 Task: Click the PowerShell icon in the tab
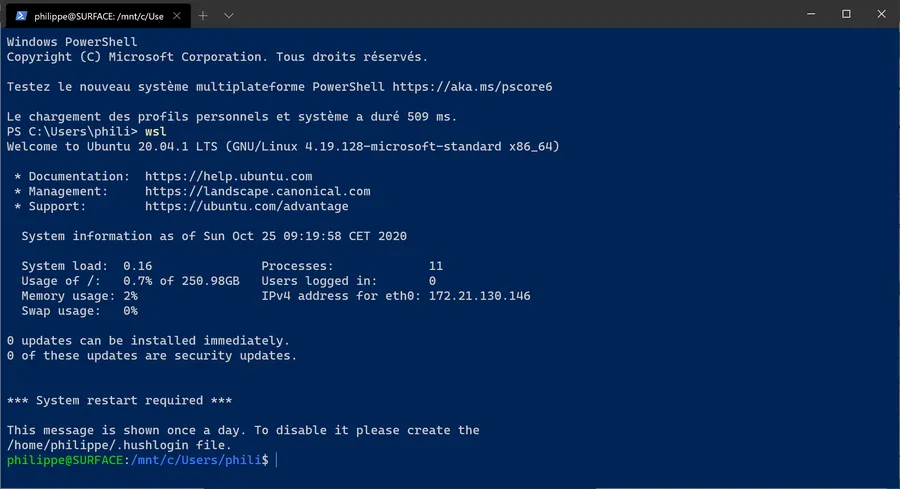(x=21, y=15)
